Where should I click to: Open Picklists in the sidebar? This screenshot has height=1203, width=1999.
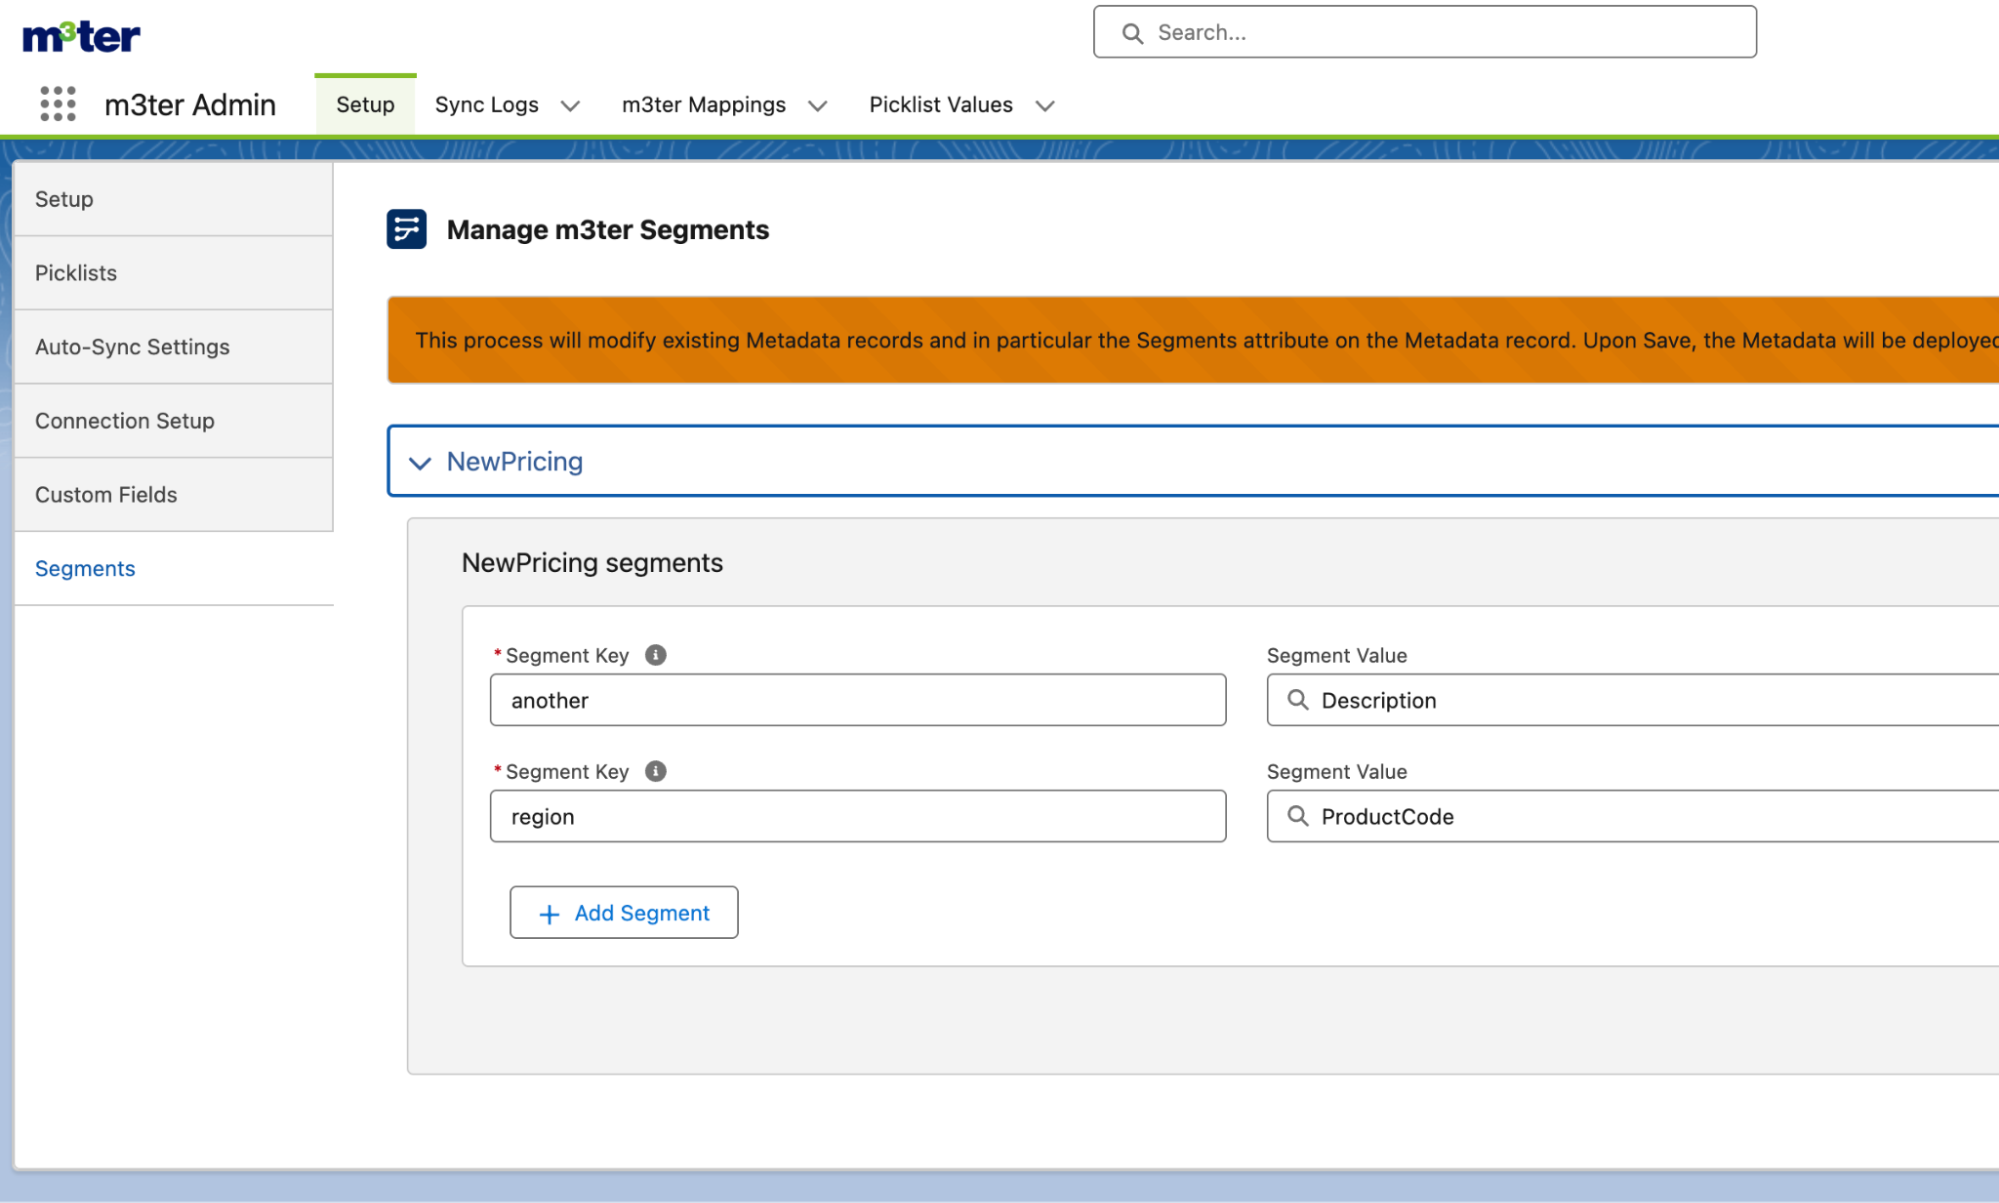pyautogui.click(x=76, y=273)
